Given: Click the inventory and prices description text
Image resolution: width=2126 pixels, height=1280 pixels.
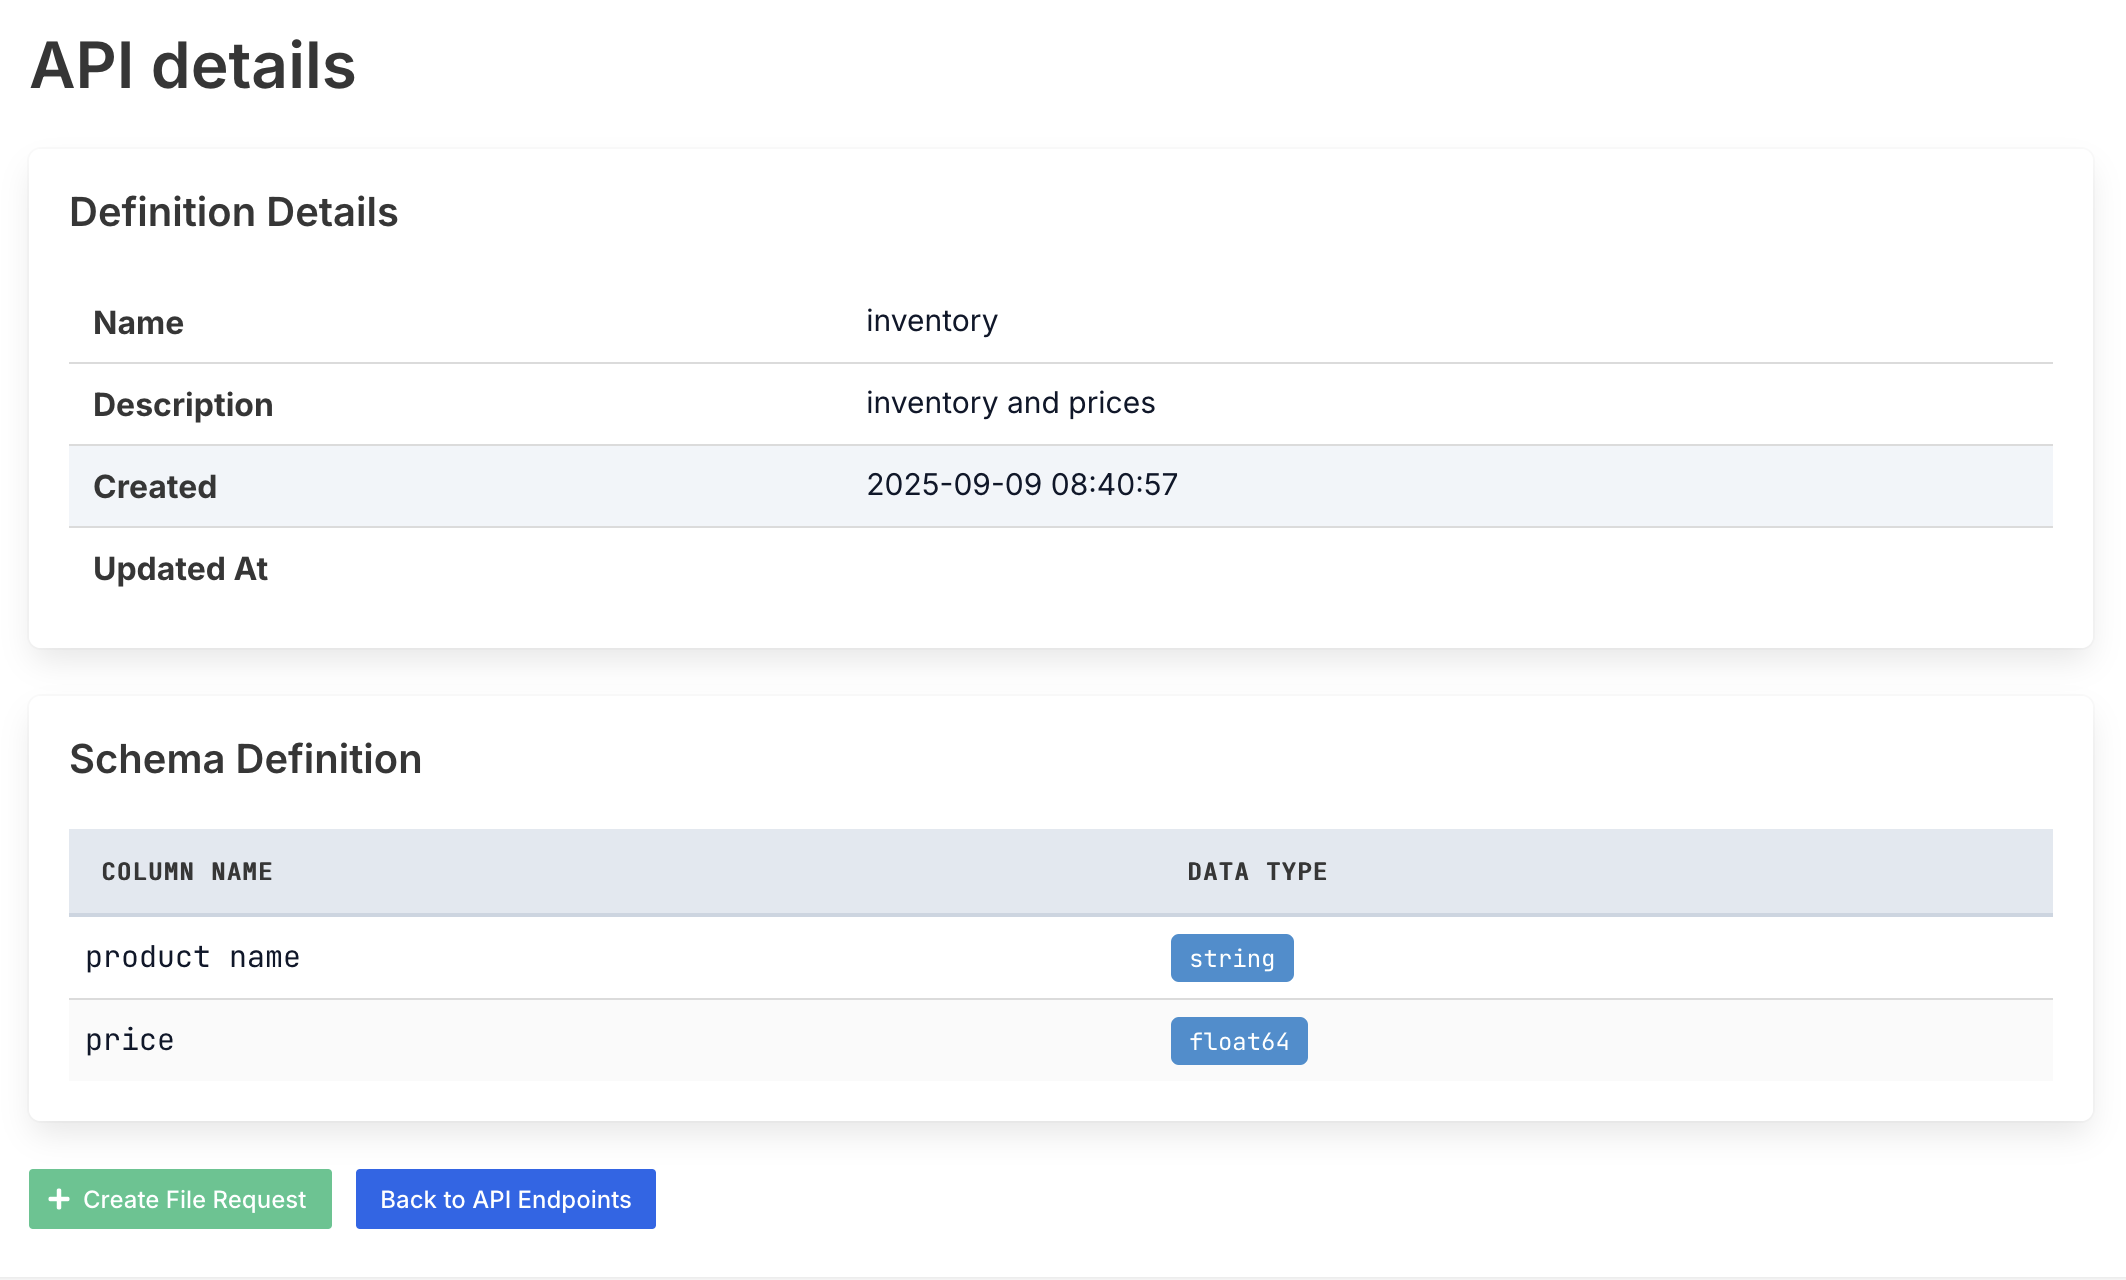Looking at the screenshot, I should click(x=1010, y=403).
